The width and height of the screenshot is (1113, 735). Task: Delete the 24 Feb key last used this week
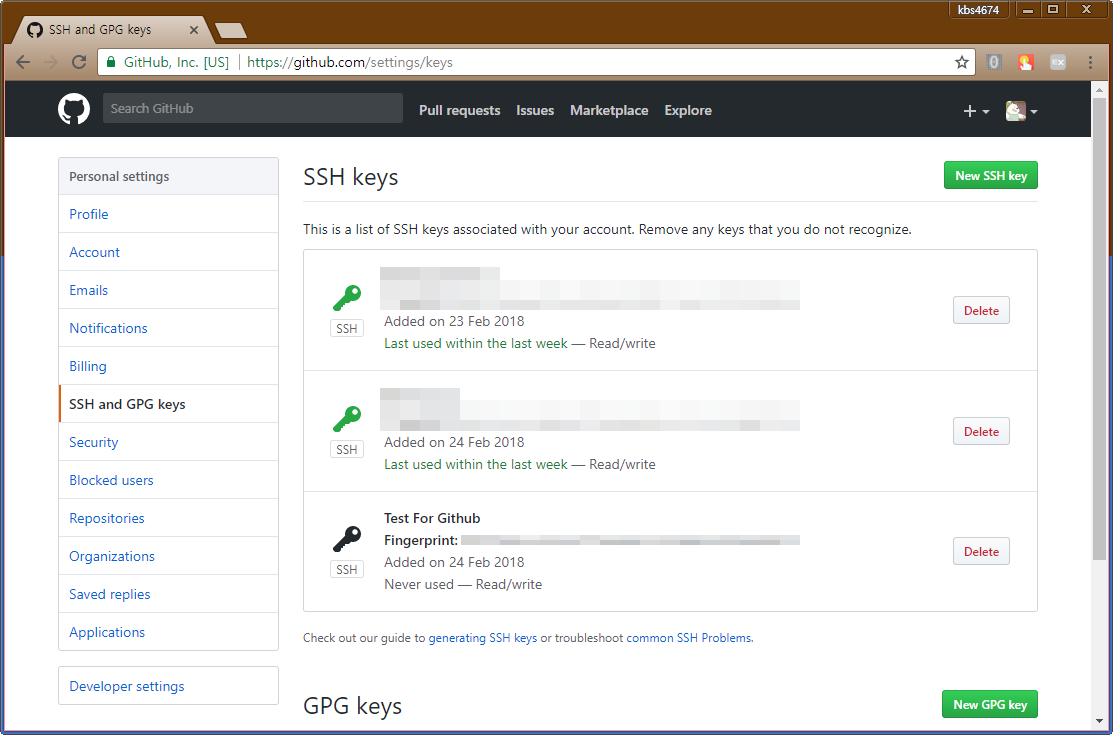tap(981, 431)
